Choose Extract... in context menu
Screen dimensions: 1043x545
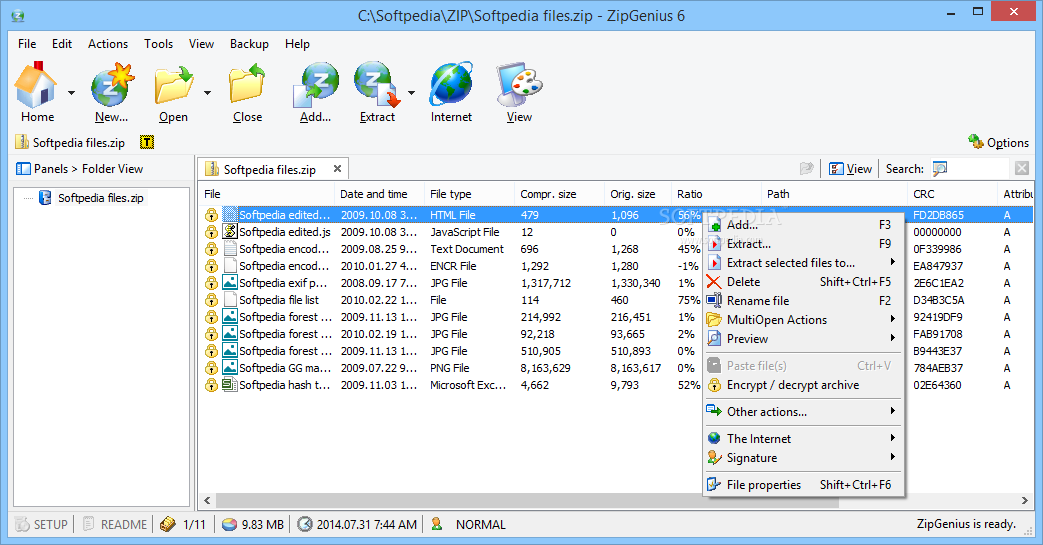coord(802,244)
